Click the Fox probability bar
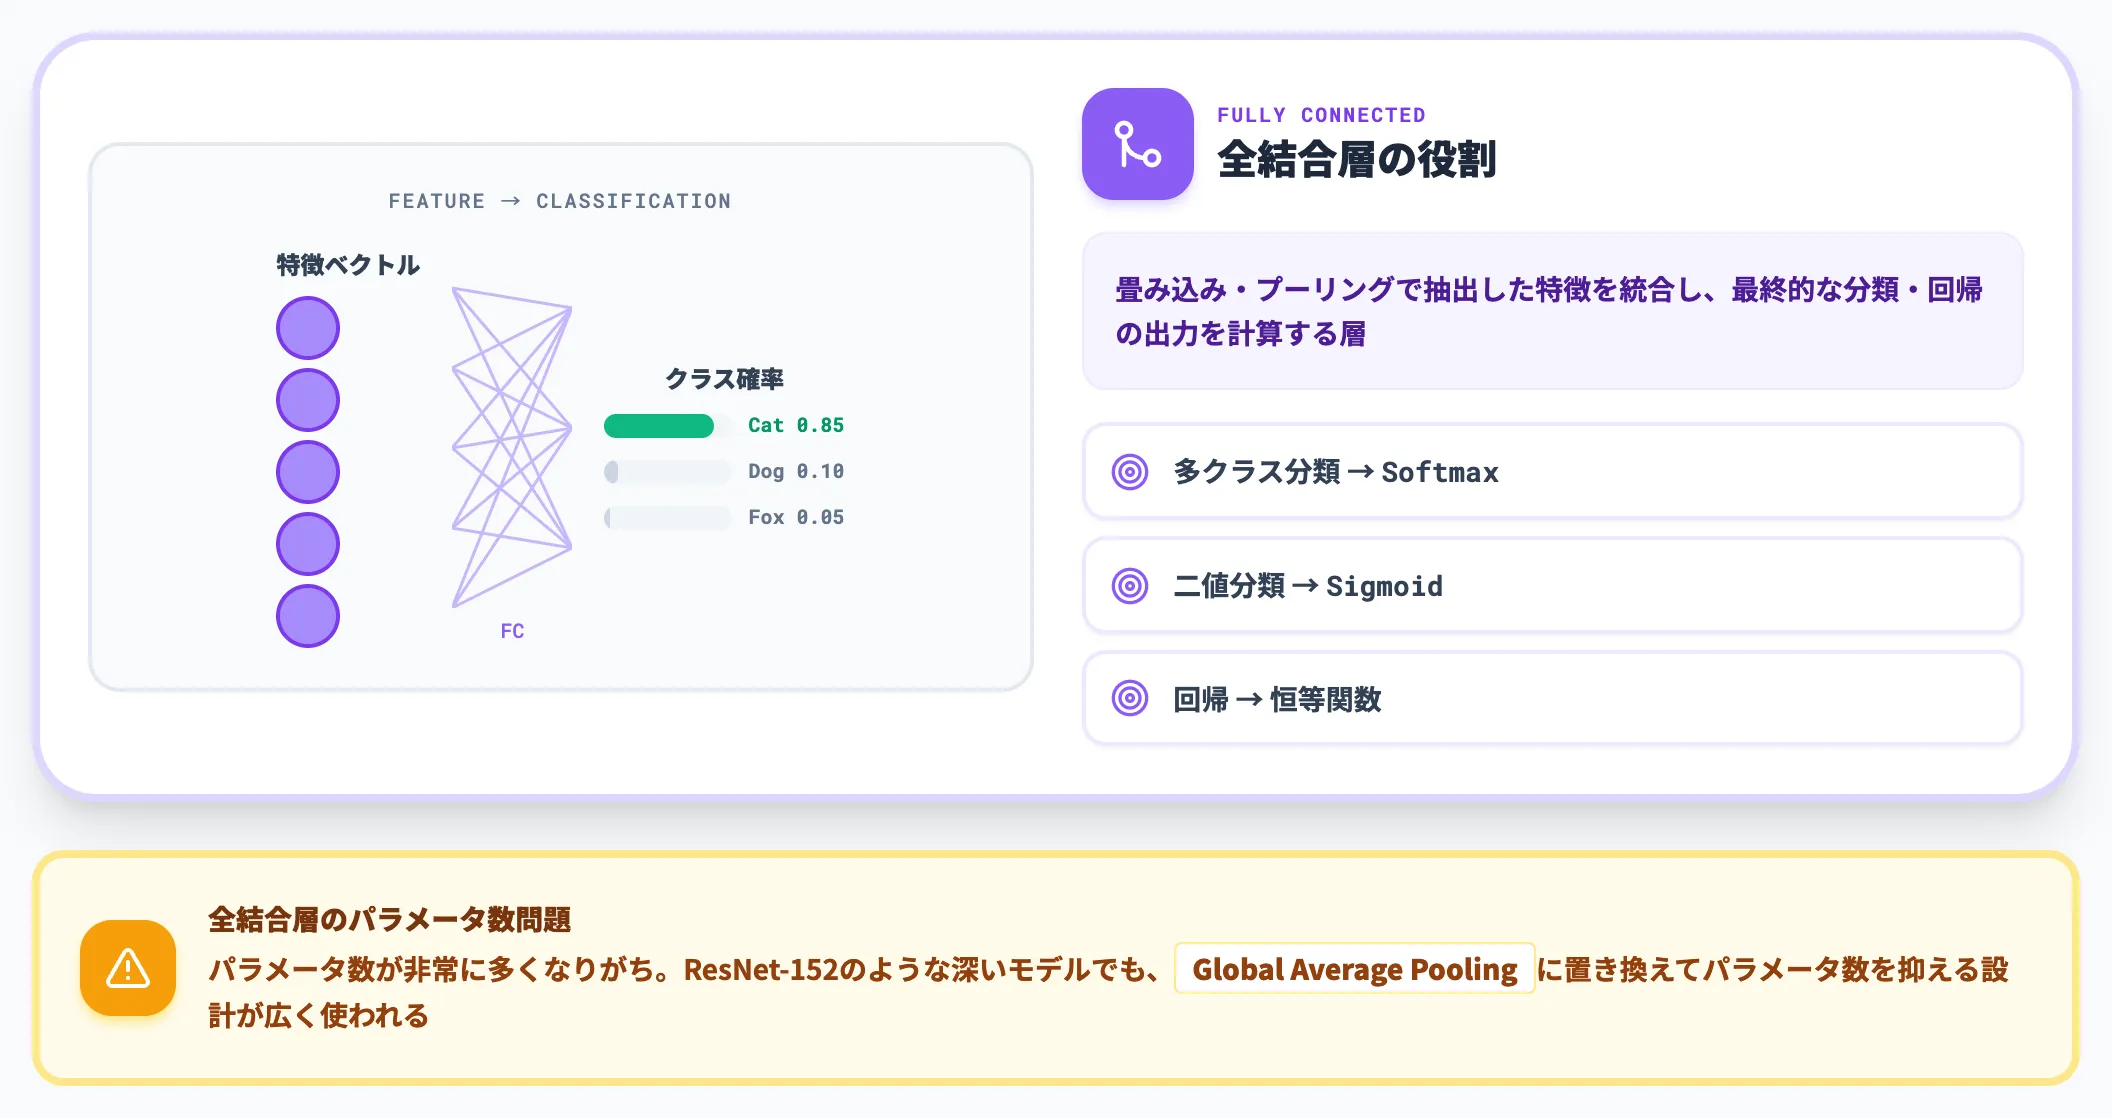 [668, 518]
